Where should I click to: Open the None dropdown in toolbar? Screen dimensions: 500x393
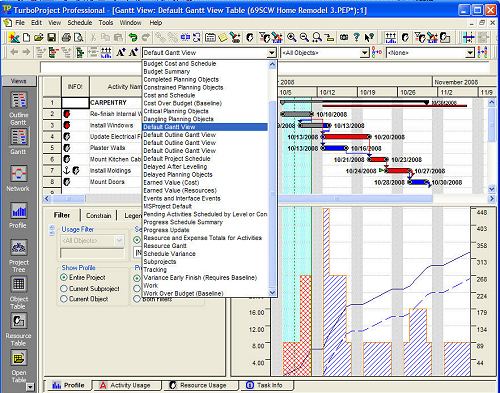pyautogui.click(x=470, y=53)
